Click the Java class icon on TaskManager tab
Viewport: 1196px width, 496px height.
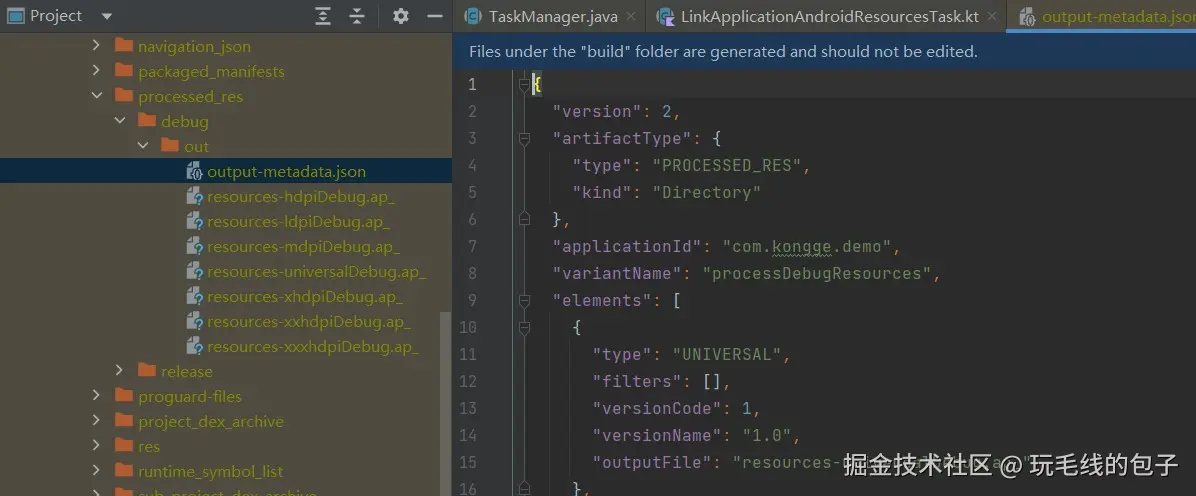473,16
